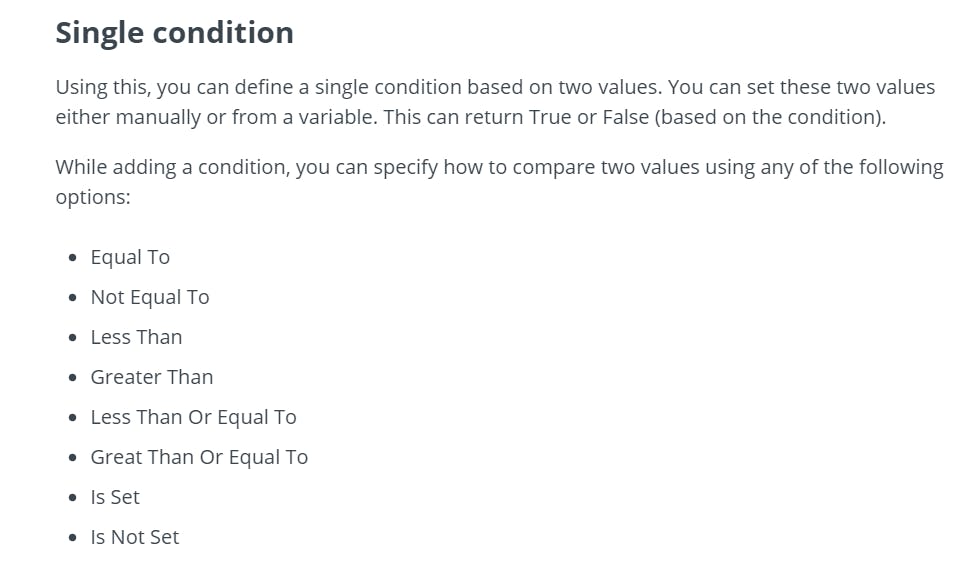Click the paragraph starting "Using this, you can"
This screenshot has height=574, width=975.
495,102
